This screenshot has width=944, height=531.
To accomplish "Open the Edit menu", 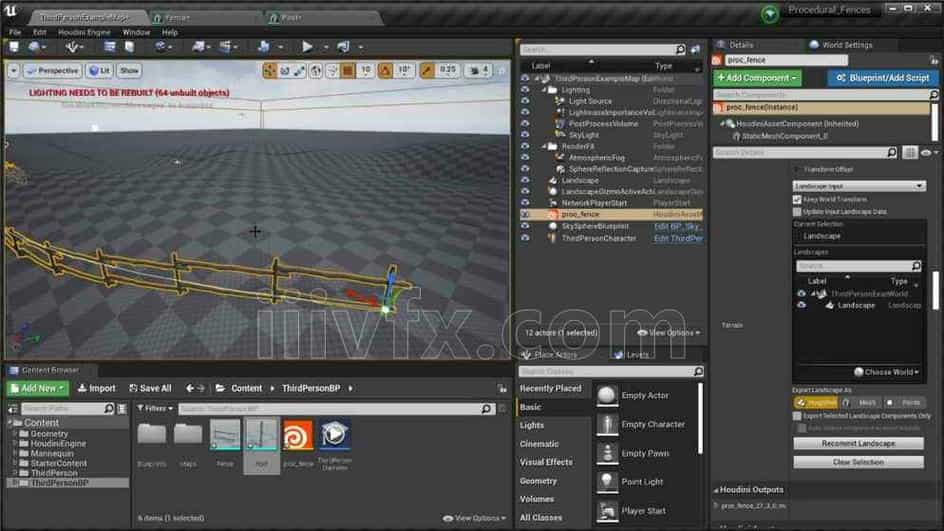I will 40,33.
